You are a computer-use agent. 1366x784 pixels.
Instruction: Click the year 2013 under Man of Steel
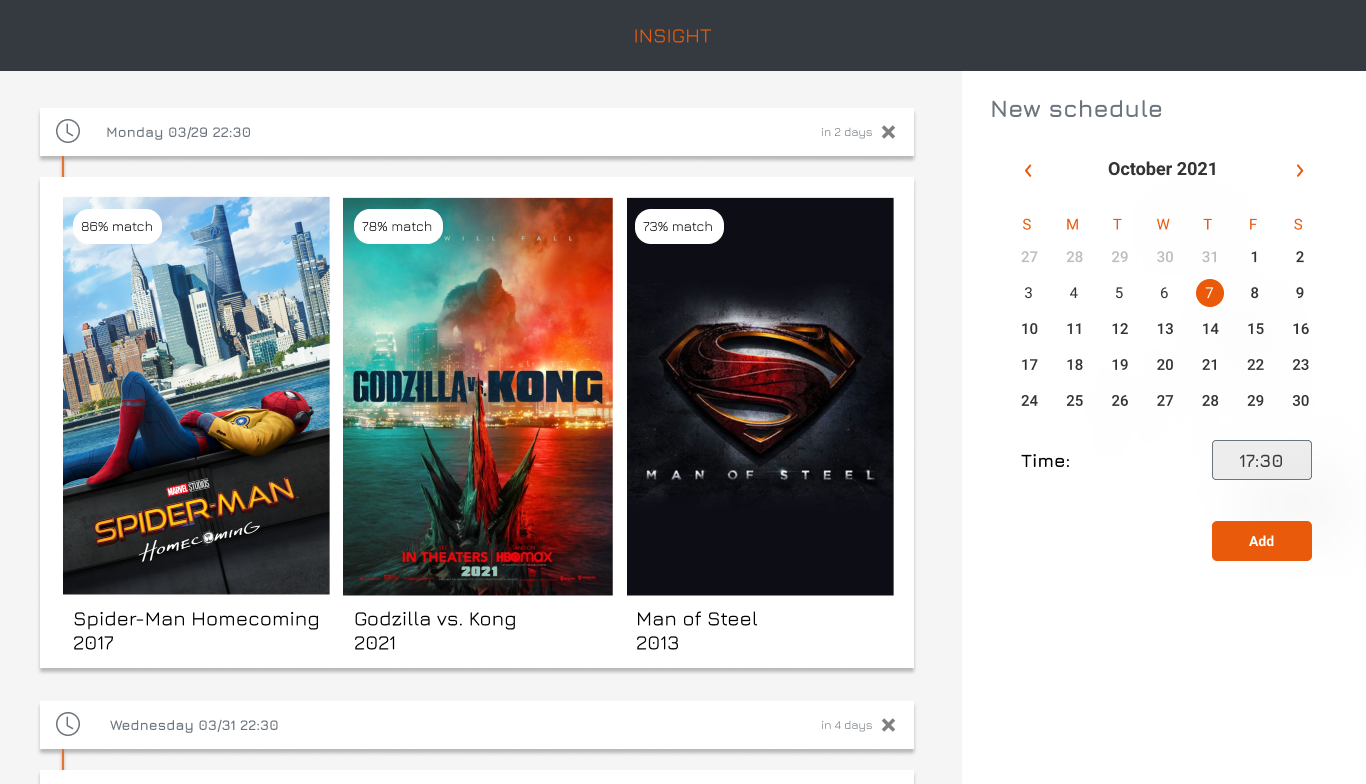pos(657,643)
